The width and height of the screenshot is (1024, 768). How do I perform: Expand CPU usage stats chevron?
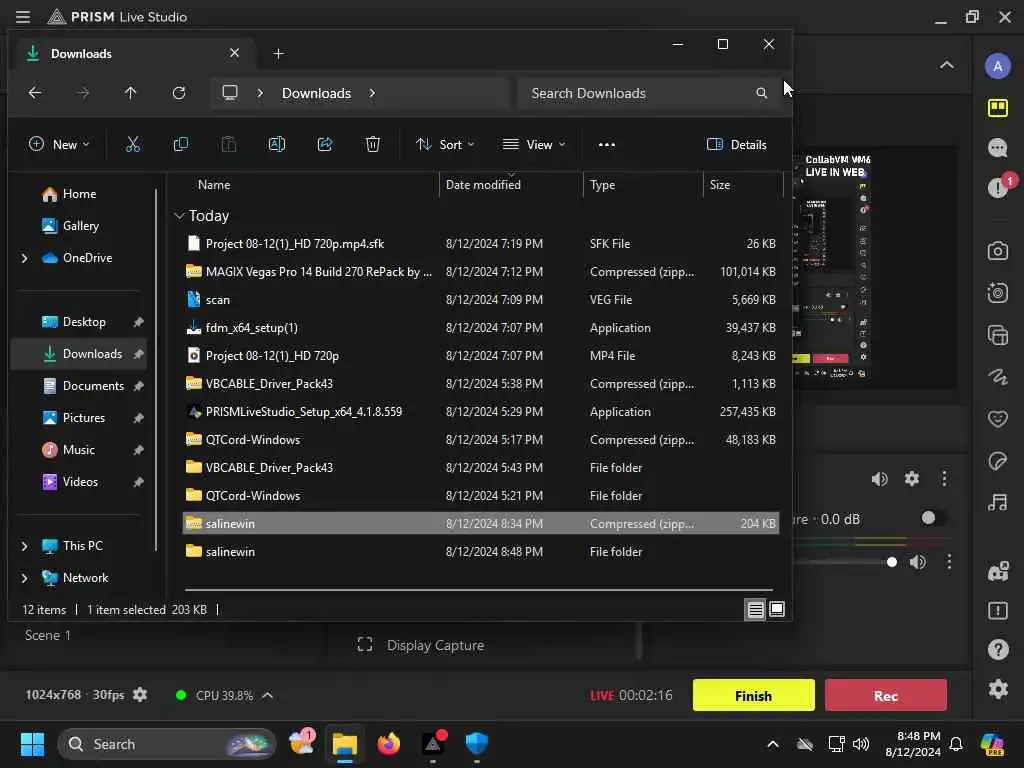[x=268, y=696]
